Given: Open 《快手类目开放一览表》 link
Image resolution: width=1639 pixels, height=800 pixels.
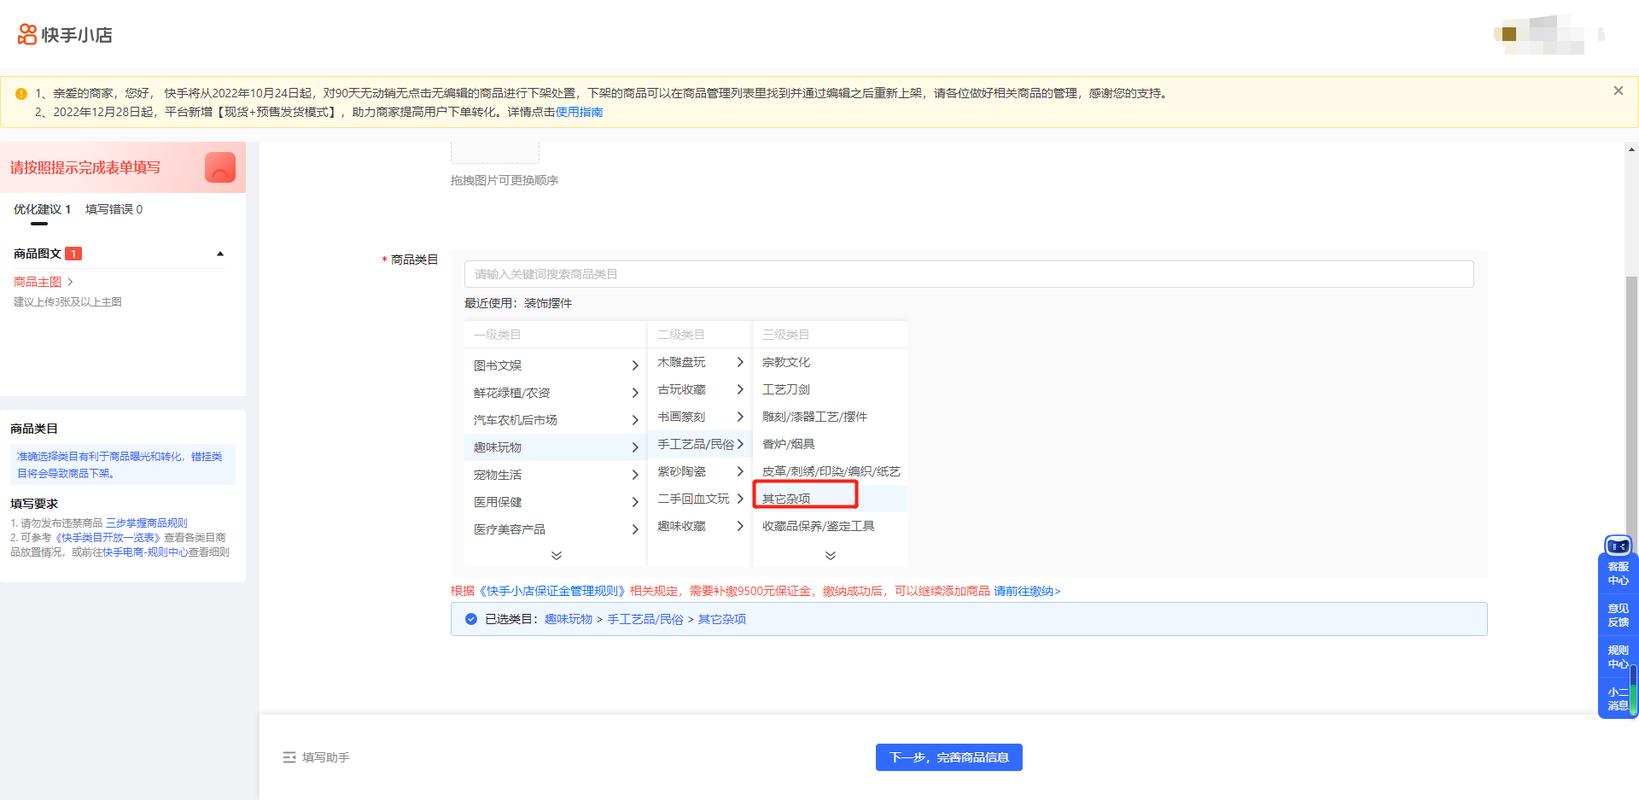Looking at the screenshot, I should click(108, 537).
